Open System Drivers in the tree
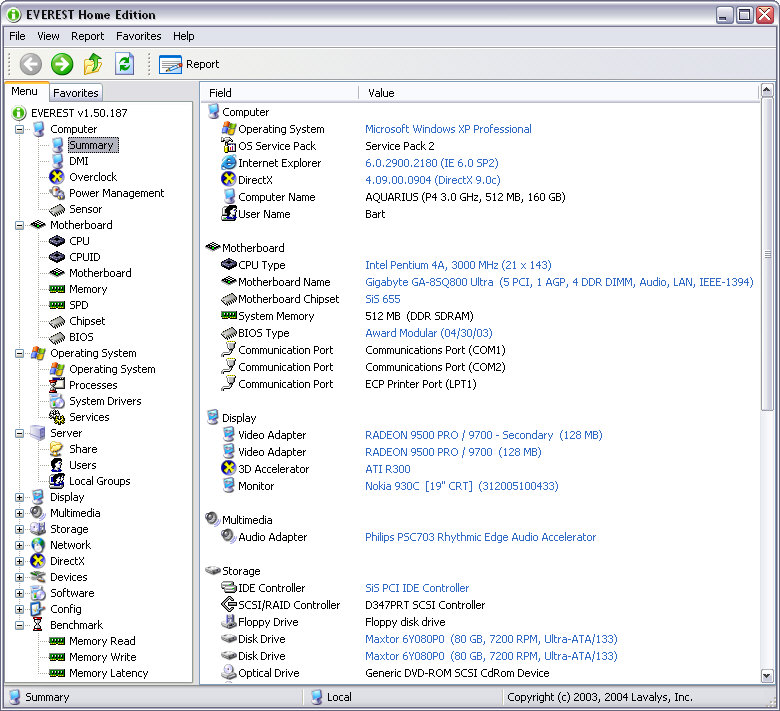The height and width of the screenshot is (711, 780). (x=105, y=401)
